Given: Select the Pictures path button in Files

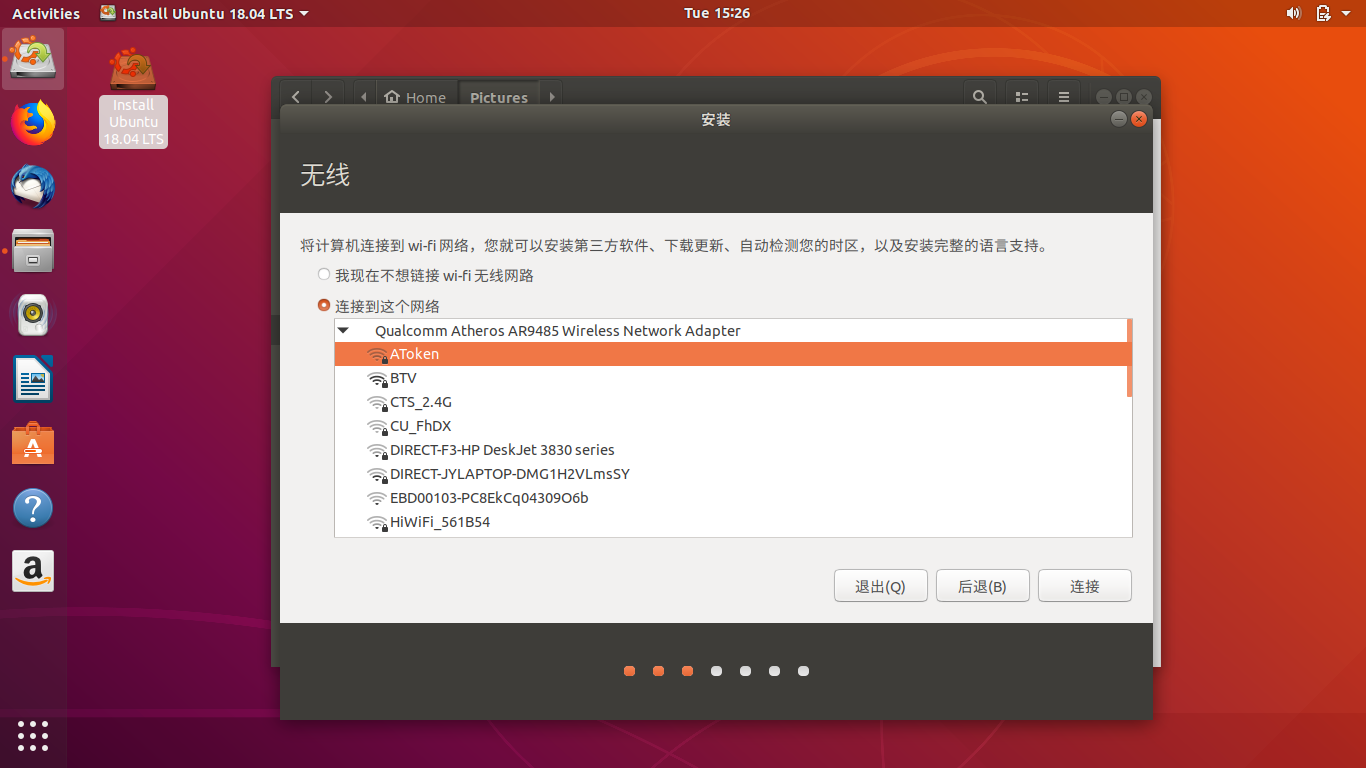Looking at the screenshot, I should point(499,97).
